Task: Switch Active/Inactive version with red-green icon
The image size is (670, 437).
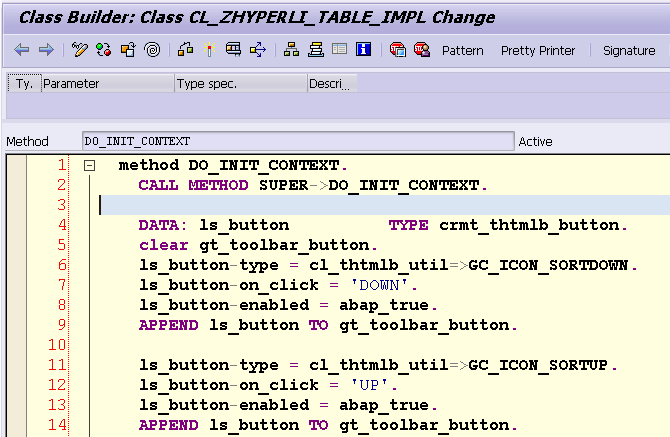Action: (x=103, y=50)
